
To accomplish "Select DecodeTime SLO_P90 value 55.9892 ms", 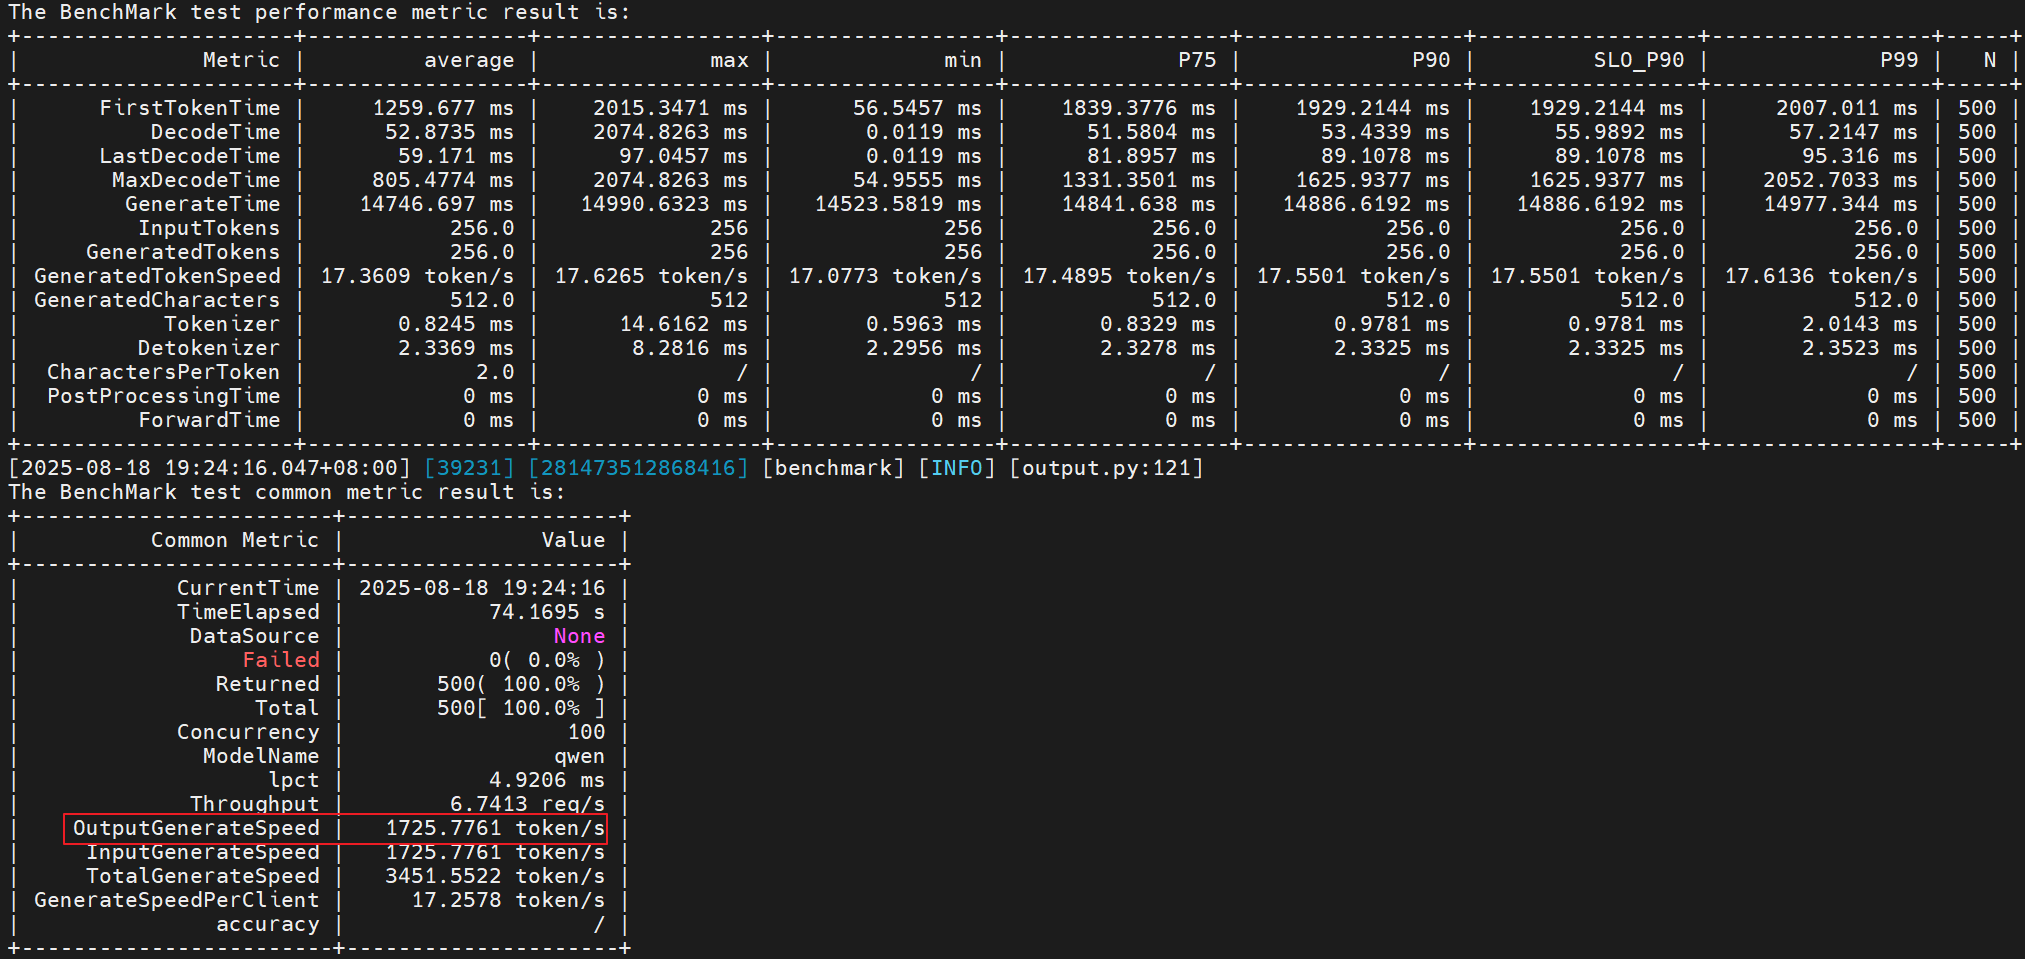I will (1619, 132).
